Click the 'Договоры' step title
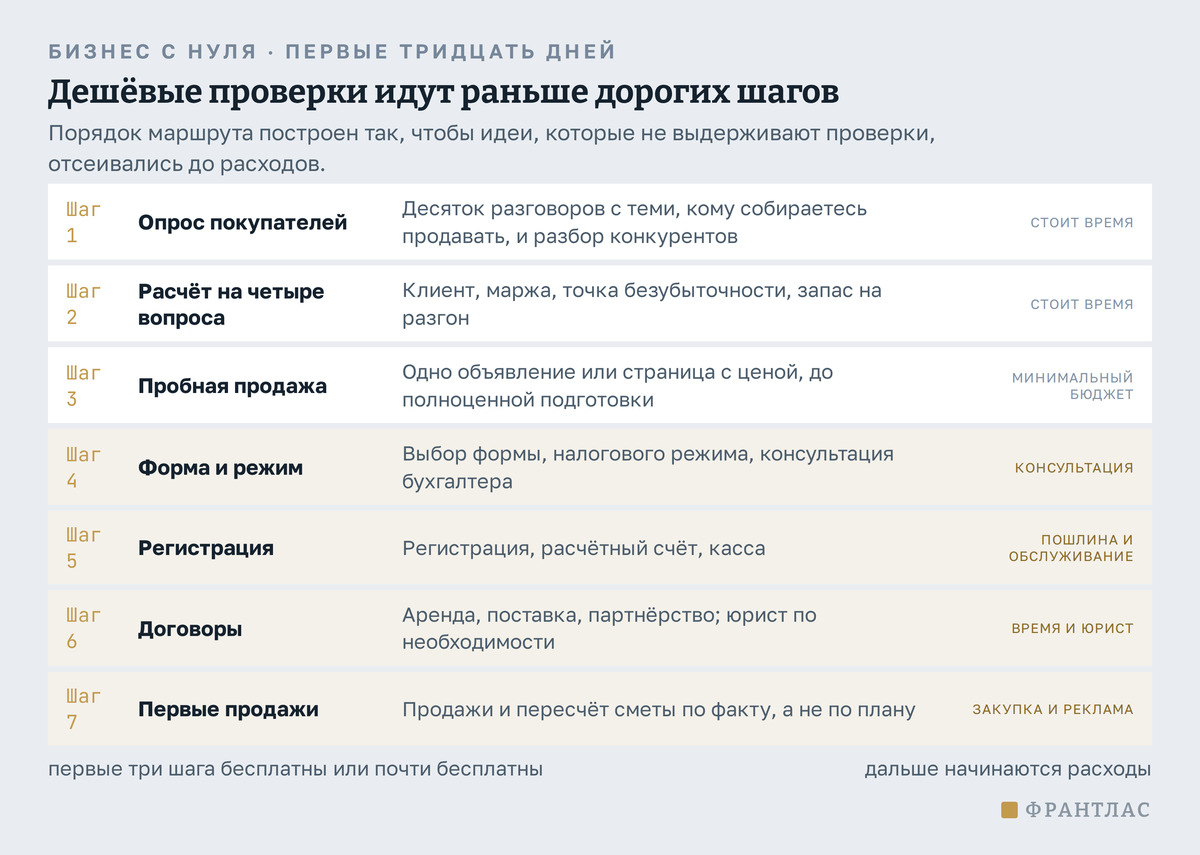1200x855 pixels. tap(190, 630)
